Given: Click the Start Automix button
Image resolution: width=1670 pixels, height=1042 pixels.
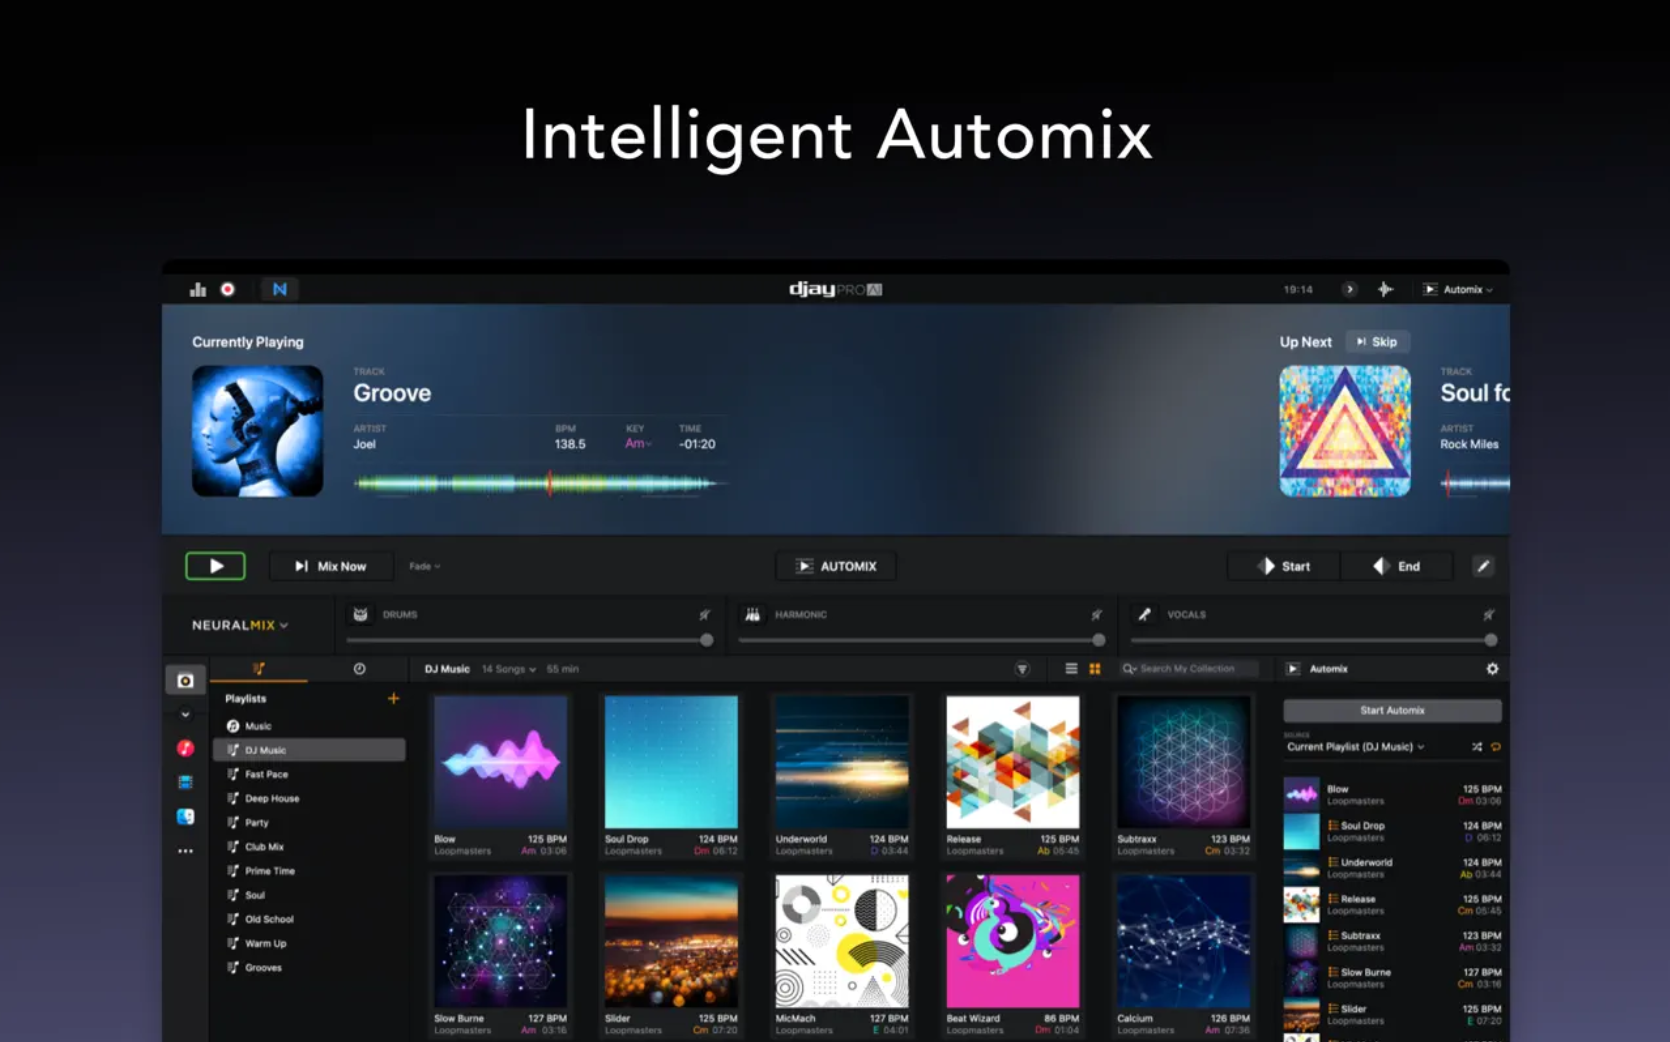Looking at the screenshot, I should pos(1392,710).
